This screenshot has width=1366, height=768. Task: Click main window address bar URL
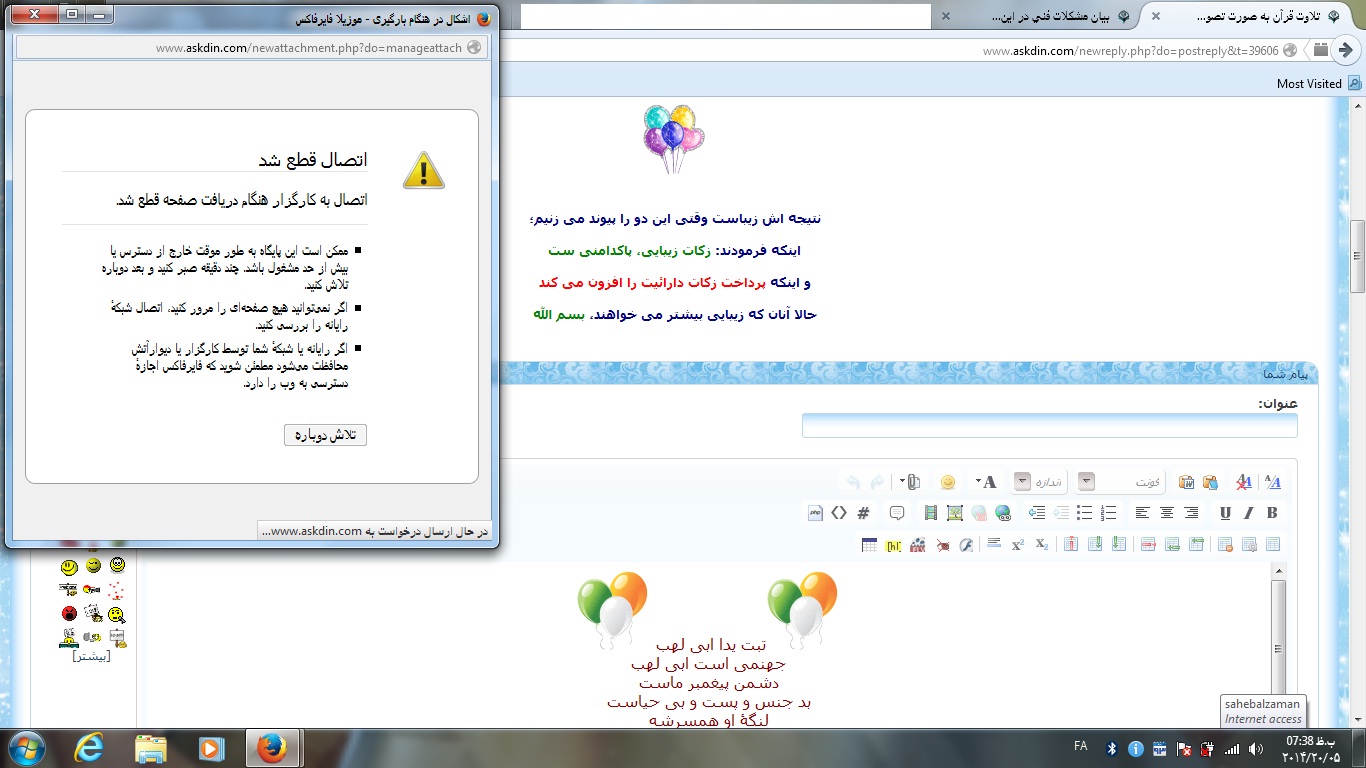coord(1130,50)
